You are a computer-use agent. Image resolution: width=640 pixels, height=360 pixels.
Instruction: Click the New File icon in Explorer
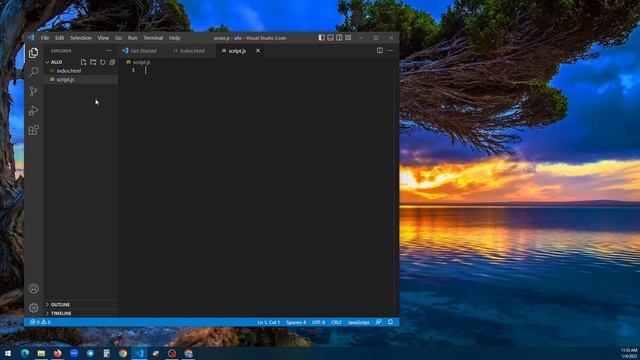point(83,62)
